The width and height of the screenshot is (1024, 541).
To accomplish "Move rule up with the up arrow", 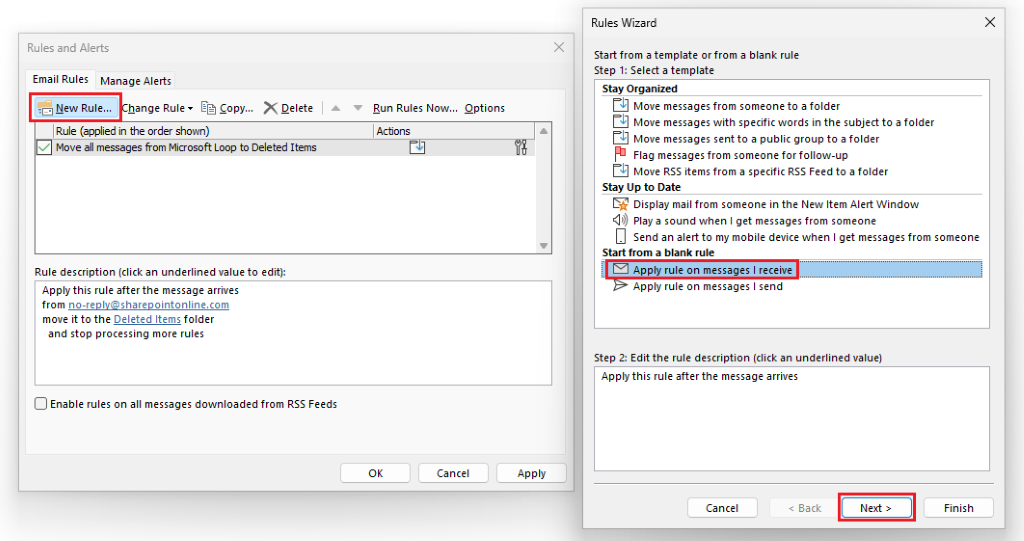I will (x=336, y=108).
